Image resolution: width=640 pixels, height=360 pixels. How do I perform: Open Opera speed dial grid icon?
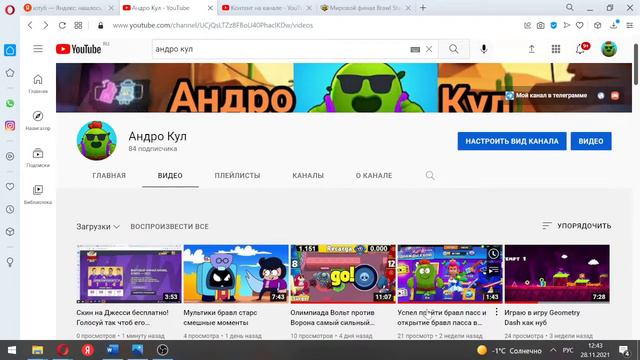click(78, 25)
